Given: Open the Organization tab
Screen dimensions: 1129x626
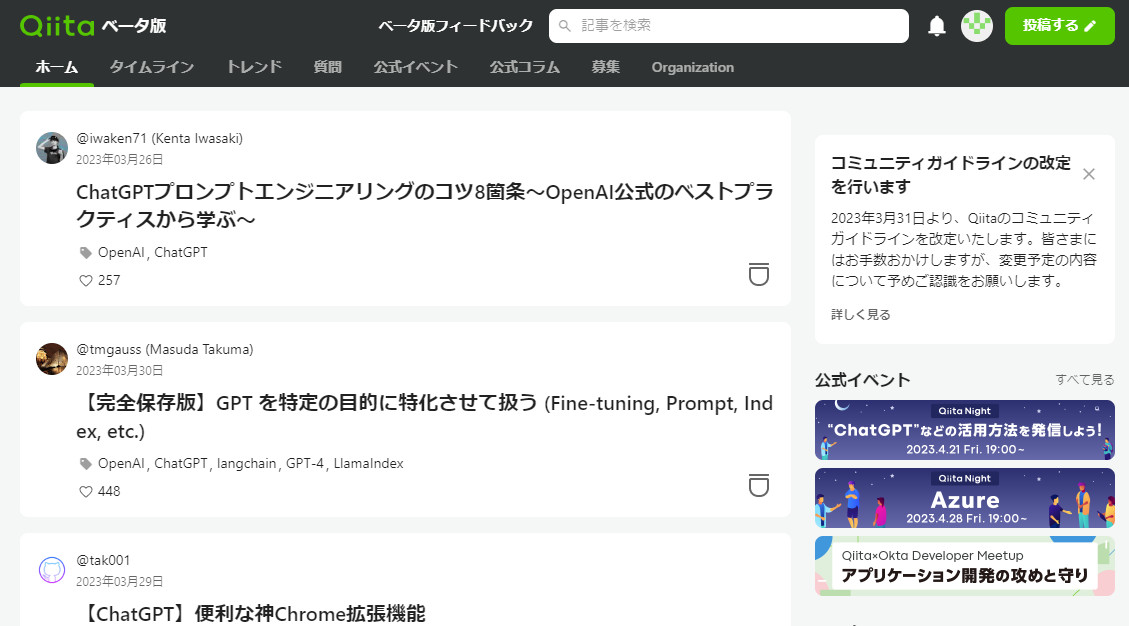Looking at the screenshot, I should 693,67.
